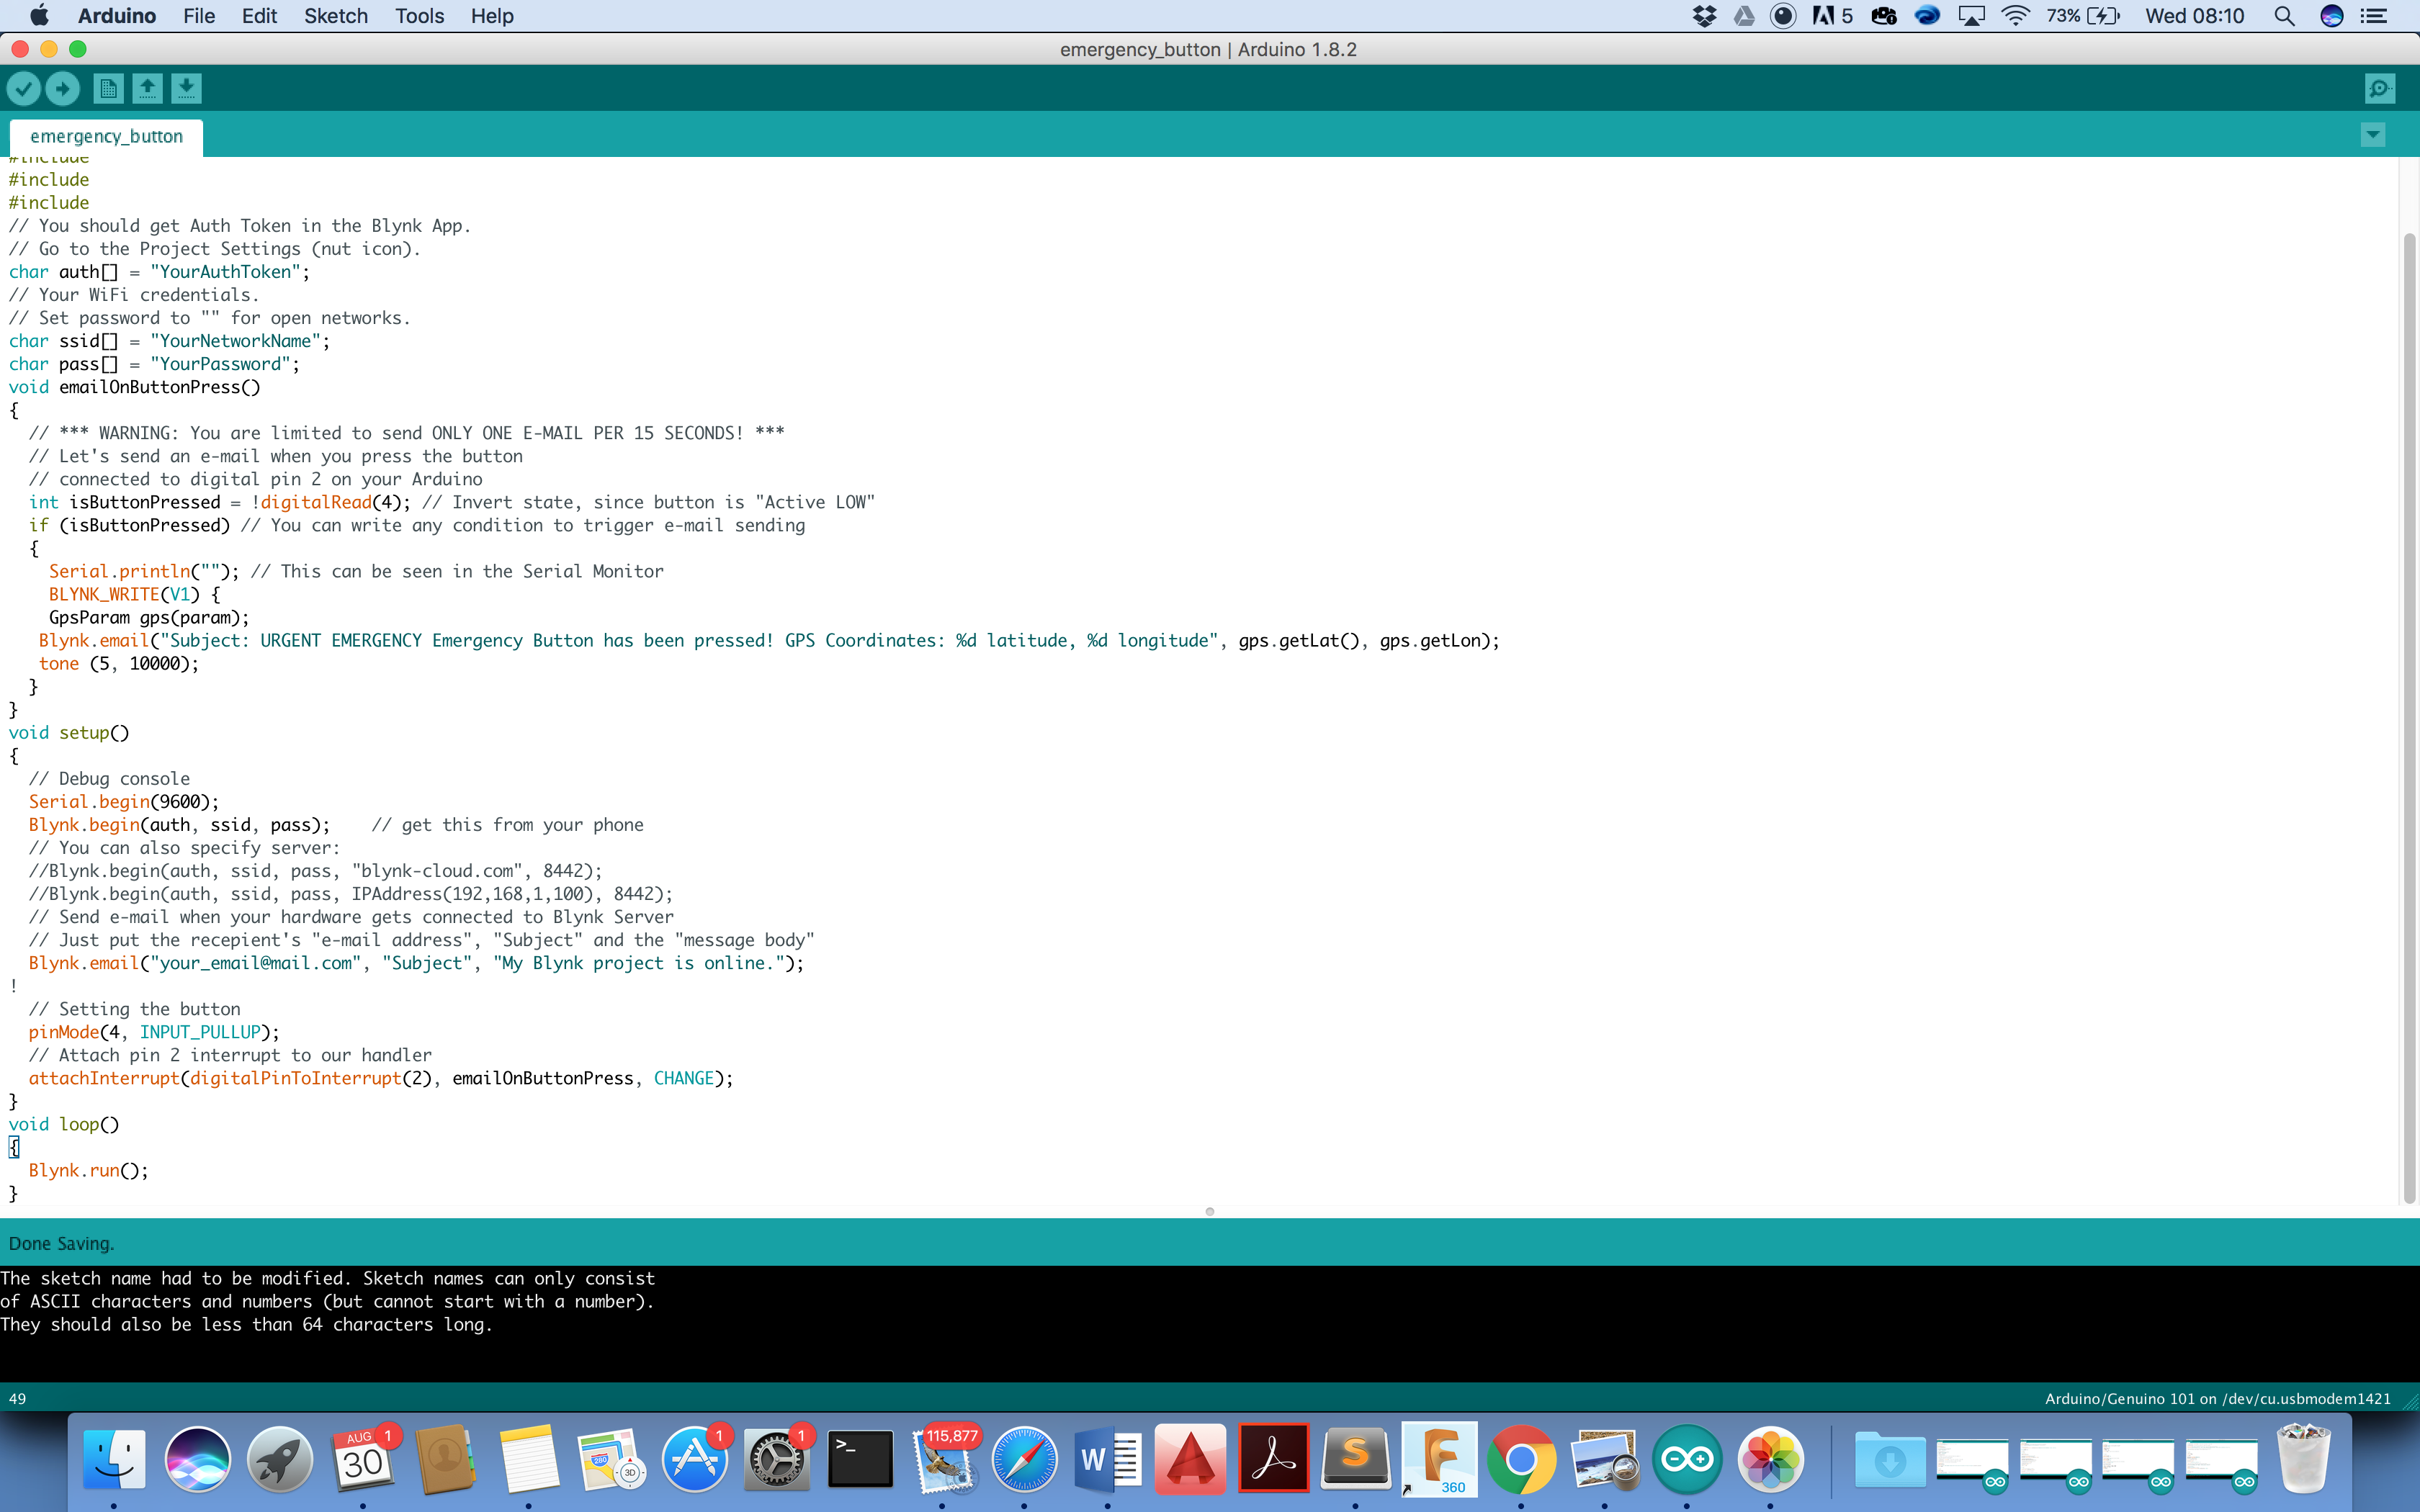Open the Arduino application menu

pos(117,16)
